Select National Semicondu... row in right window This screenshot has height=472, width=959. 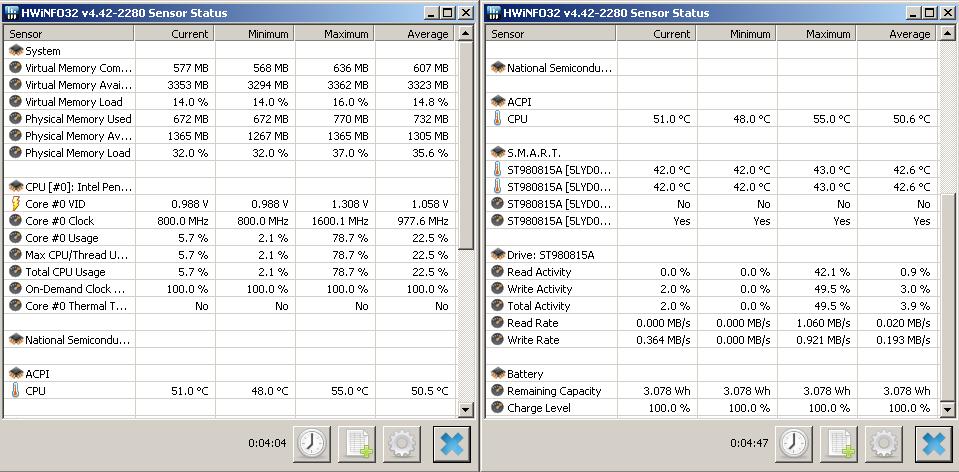click(x=712, y=68)
